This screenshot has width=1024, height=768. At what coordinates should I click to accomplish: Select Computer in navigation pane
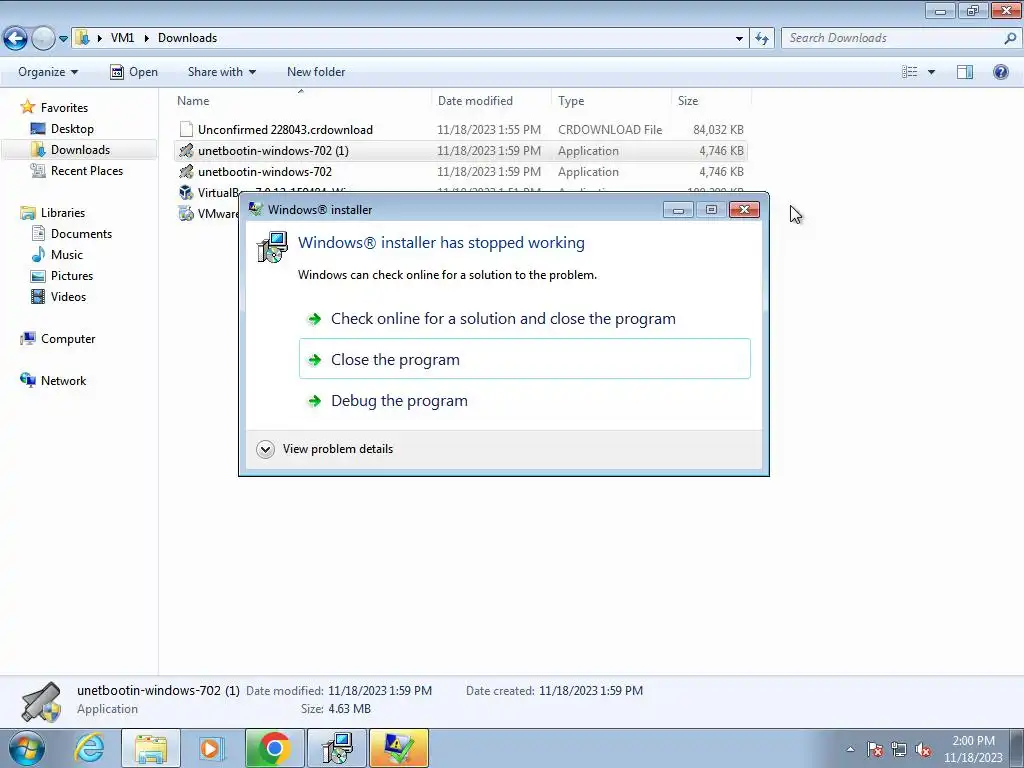pyautogui.click(x=68, y=339)
